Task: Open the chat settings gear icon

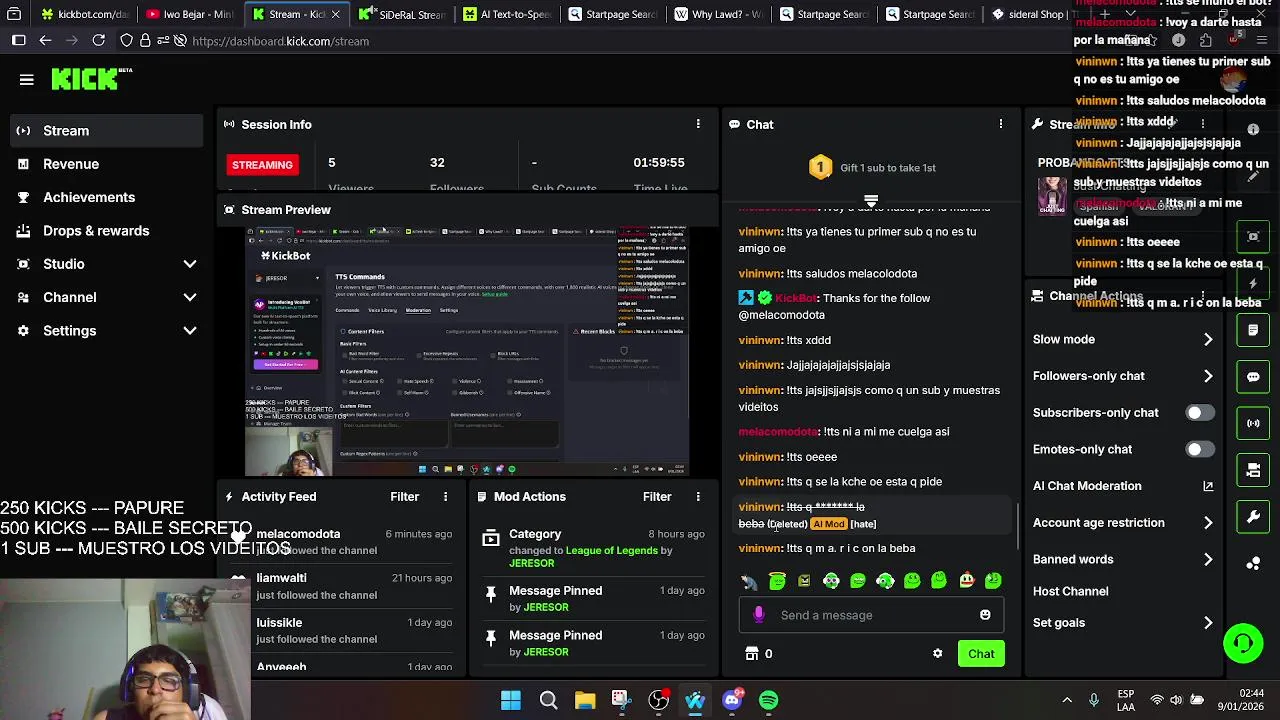Action: tap(937, 653)
